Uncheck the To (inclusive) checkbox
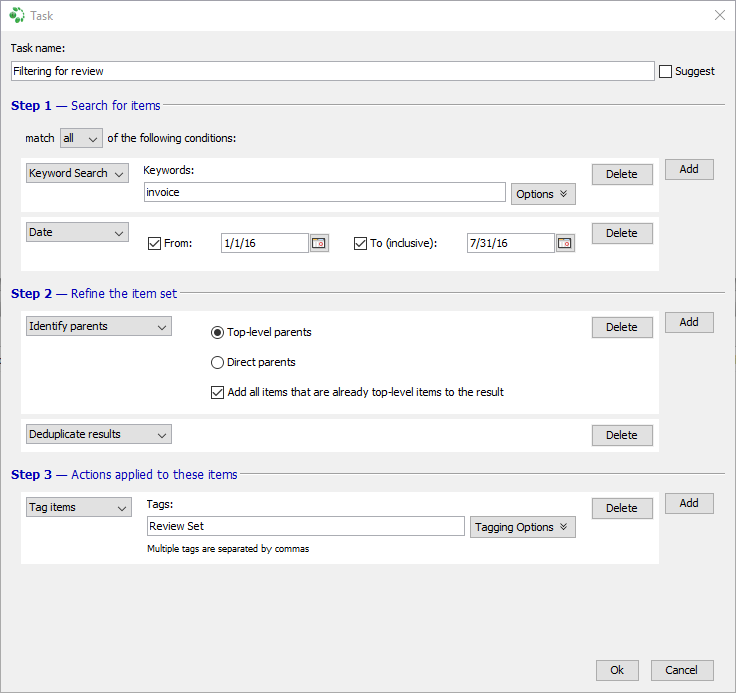736x693 pixels. point(361,243)
